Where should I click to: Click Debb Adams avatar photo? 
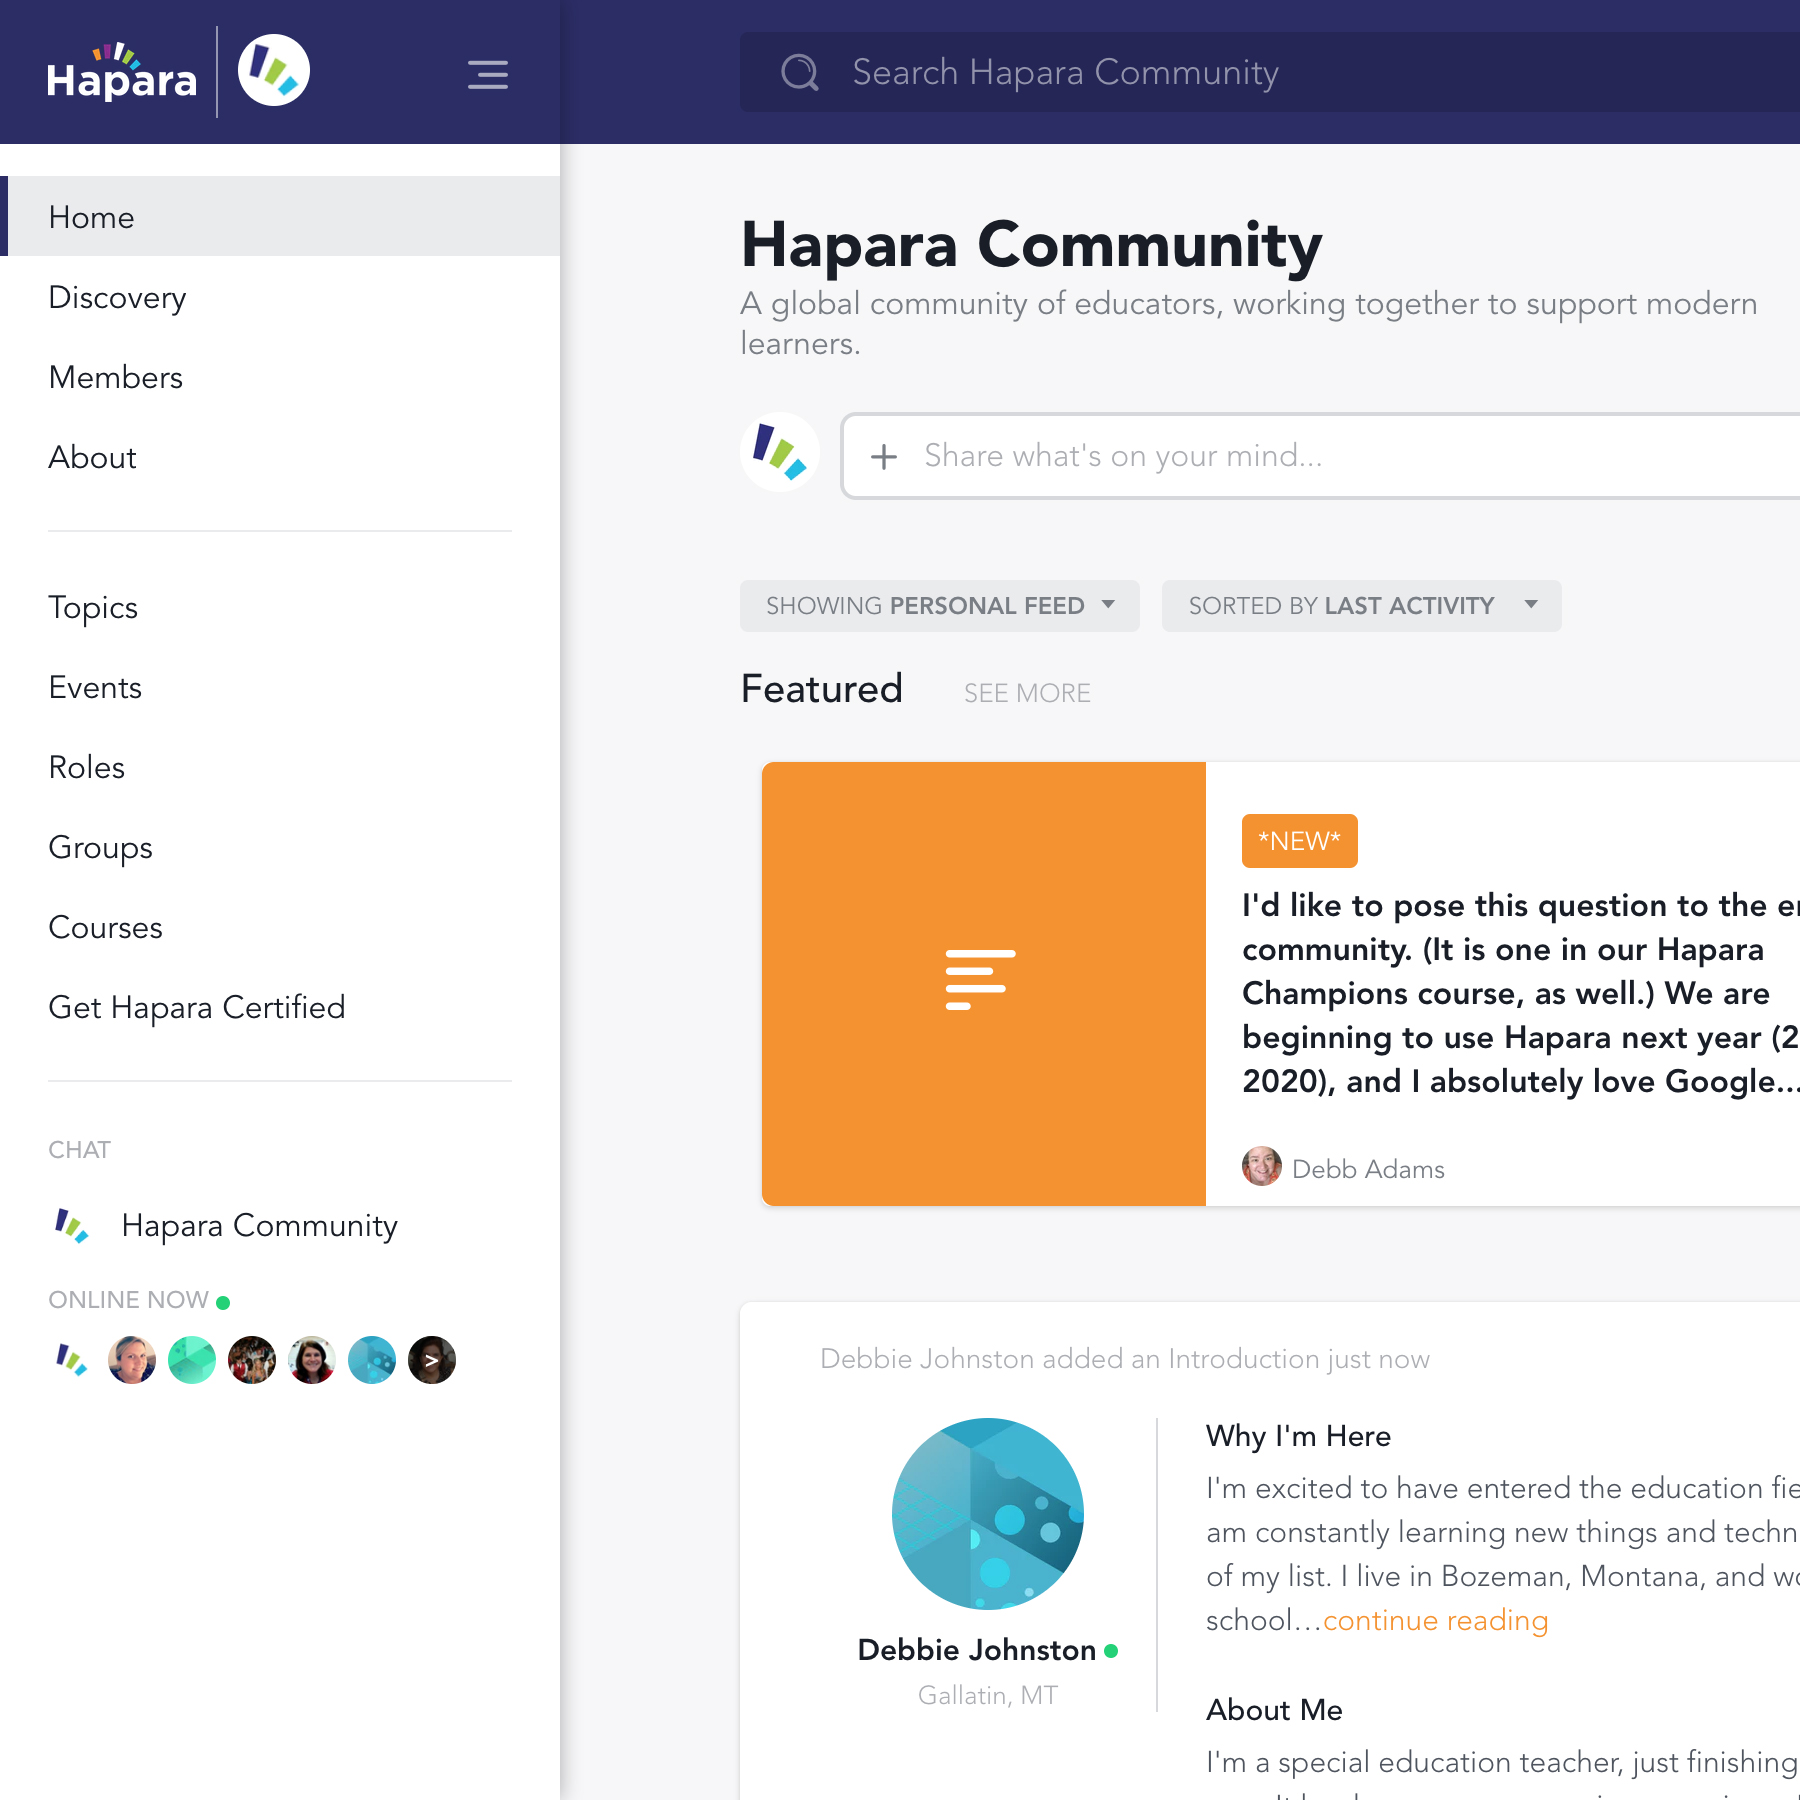click(1262, 1166)
